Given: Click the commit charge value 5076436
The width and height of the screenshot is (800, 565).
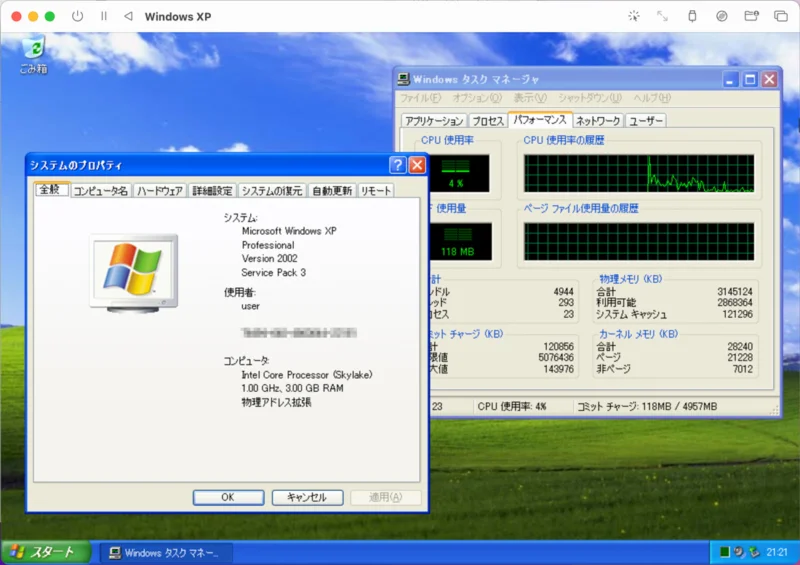Looking at the screenshot, I should coord(556,357).
